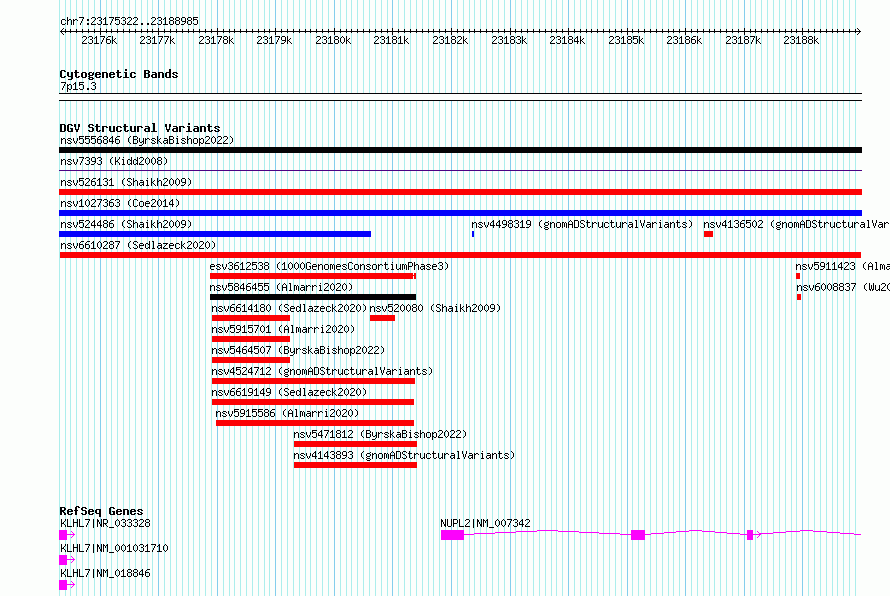Viewport: 890px width, 596px height.
Task: Click the 23182k ruler tick label
Action: tap(450, 40)
